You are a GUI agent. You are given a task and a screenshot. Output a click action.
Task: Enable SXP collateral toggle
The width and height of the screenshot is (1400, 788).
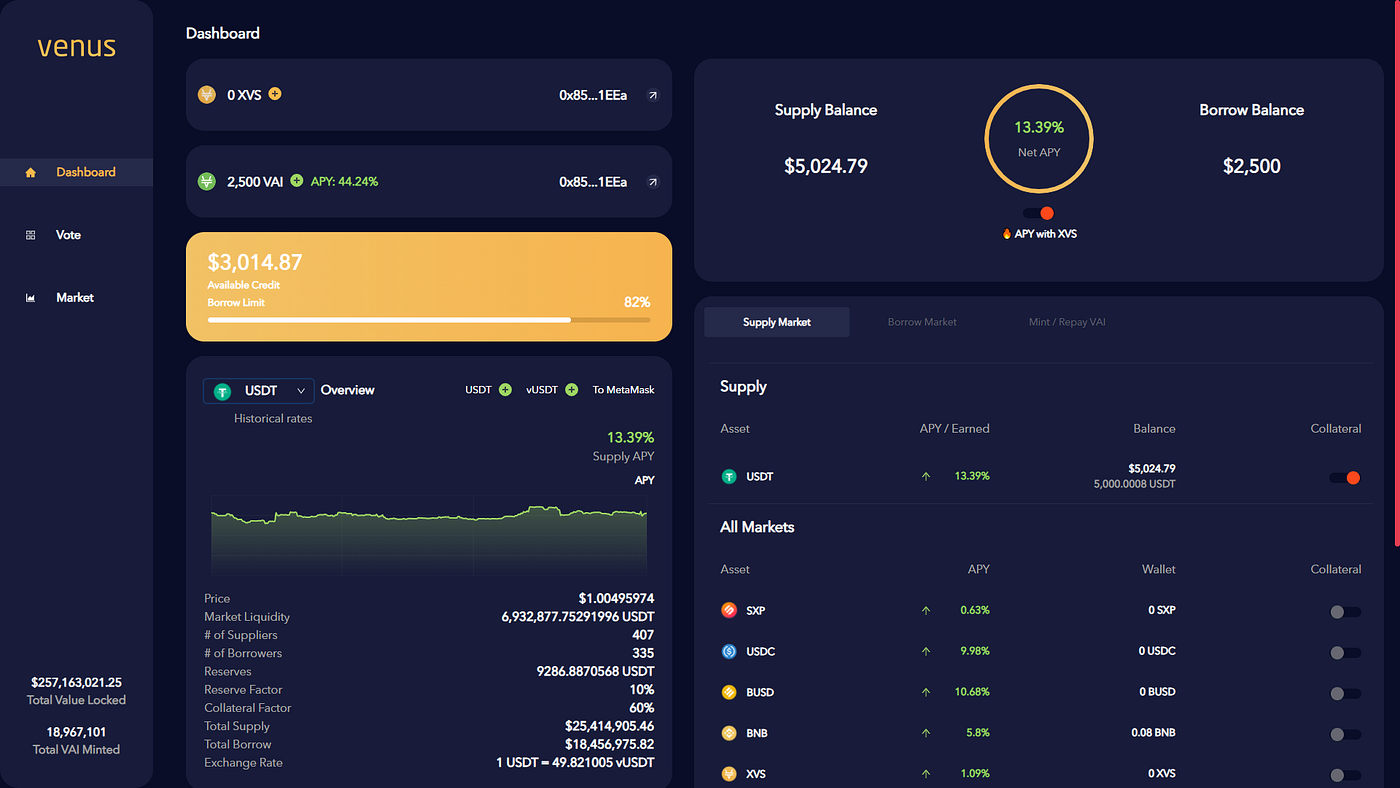[1345, 612]
